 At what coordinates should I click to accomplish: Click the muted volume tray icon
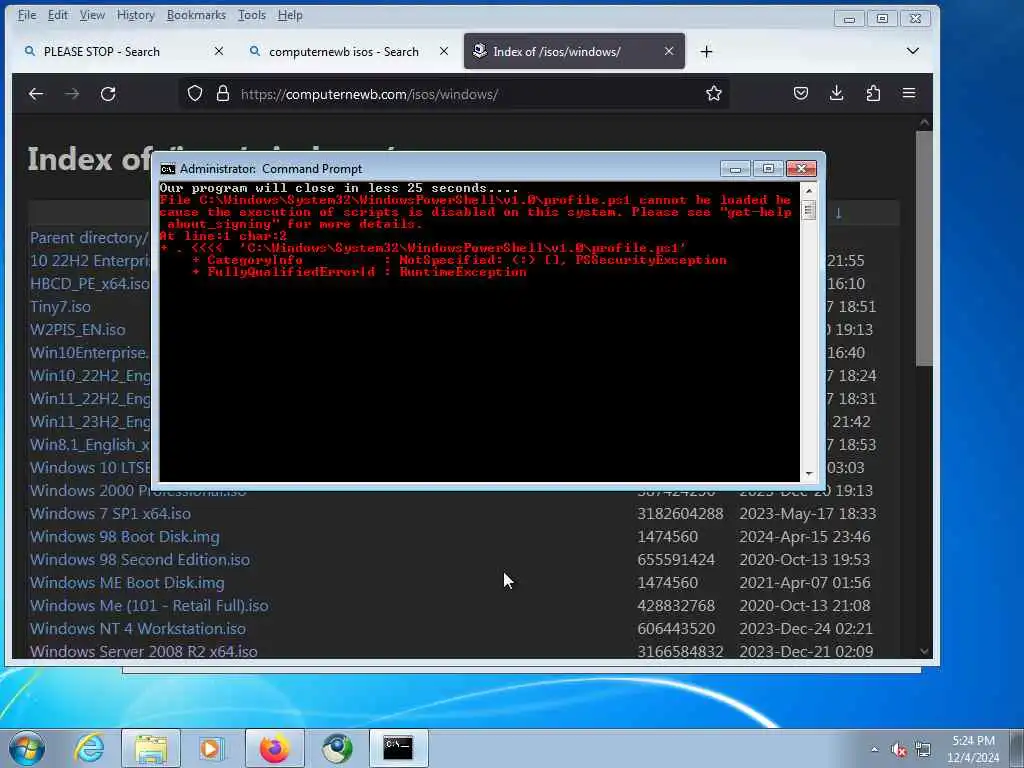[x=899, y=749]
